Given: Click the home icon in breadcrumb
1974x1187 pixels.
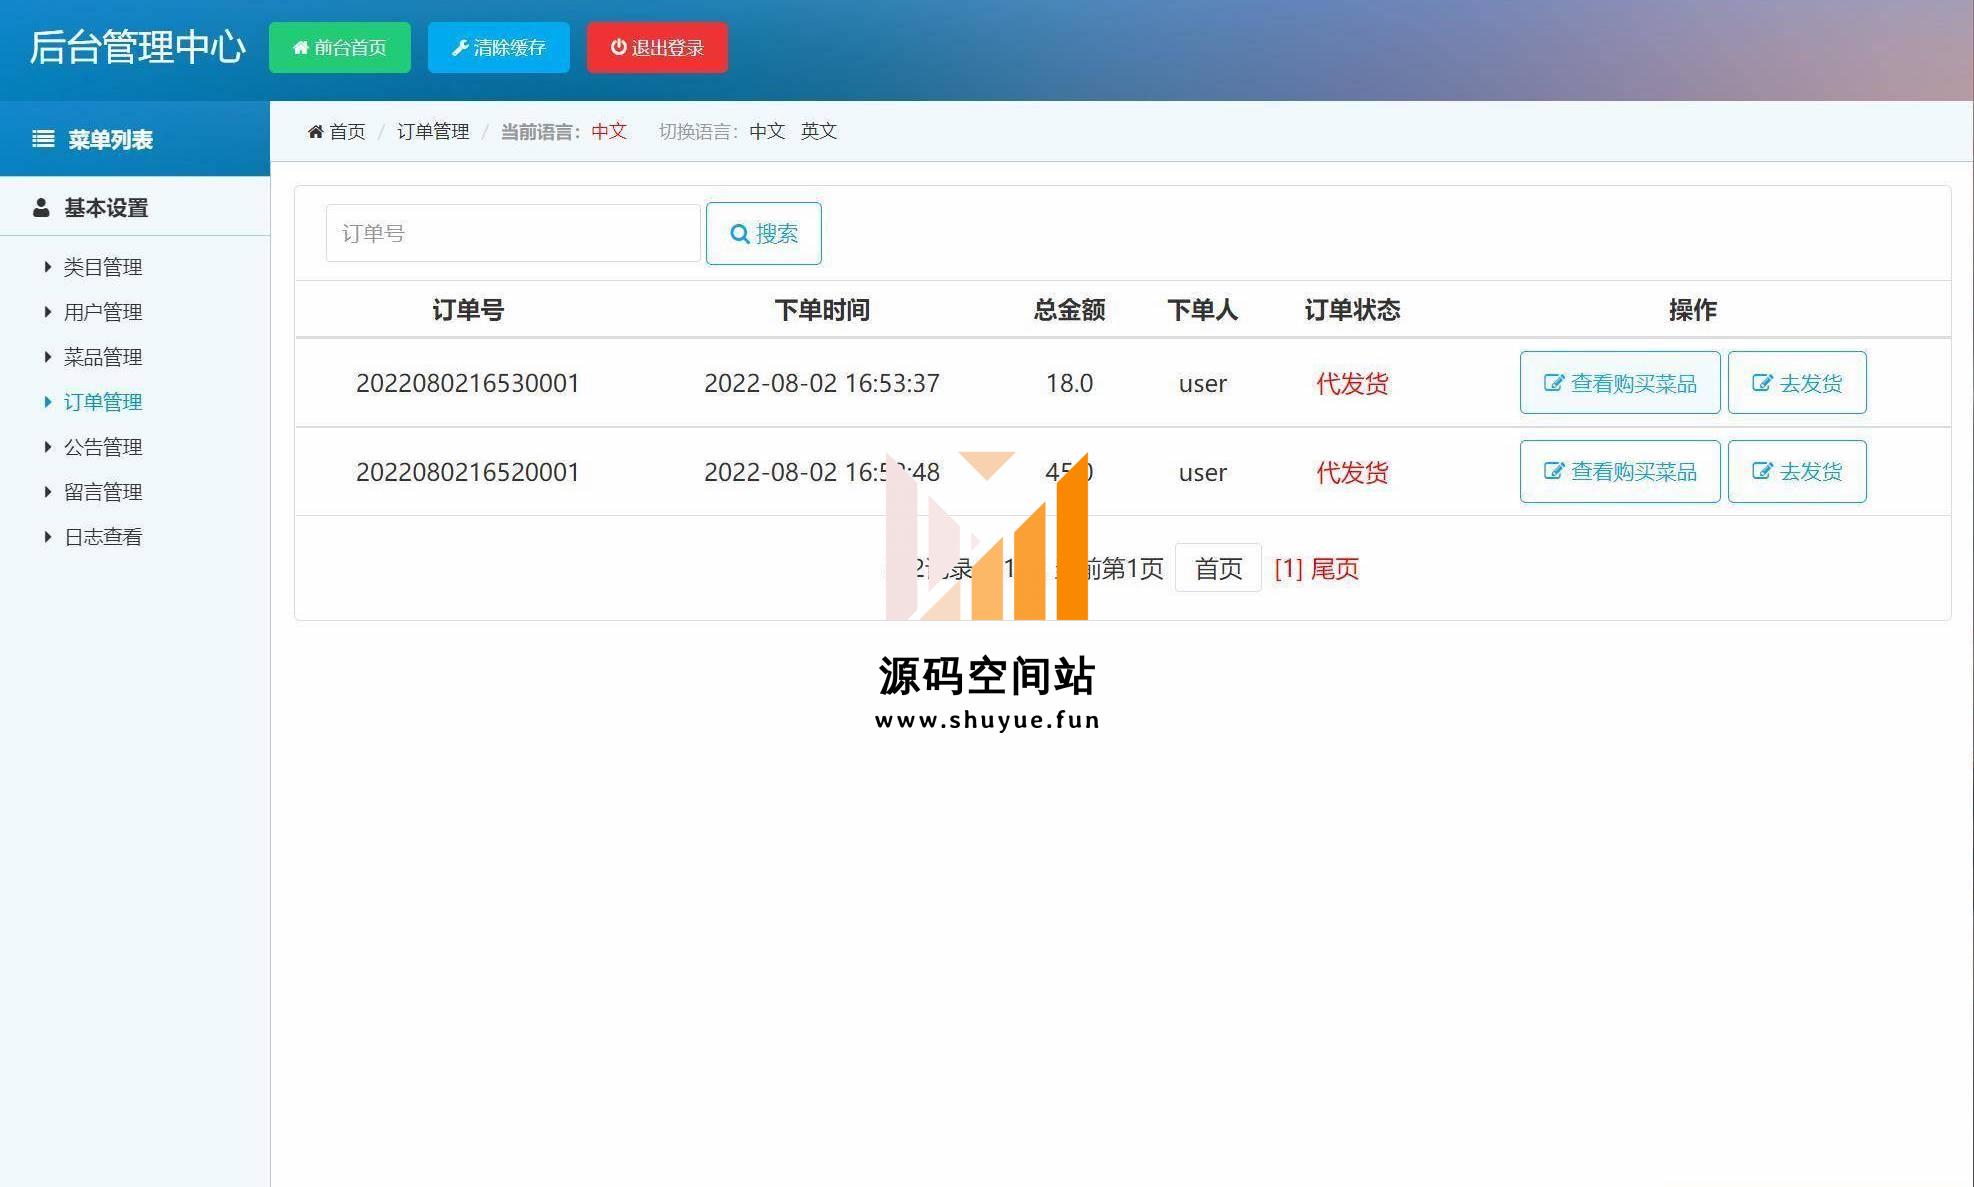Looking at the screenshot, I should point(315,132).
